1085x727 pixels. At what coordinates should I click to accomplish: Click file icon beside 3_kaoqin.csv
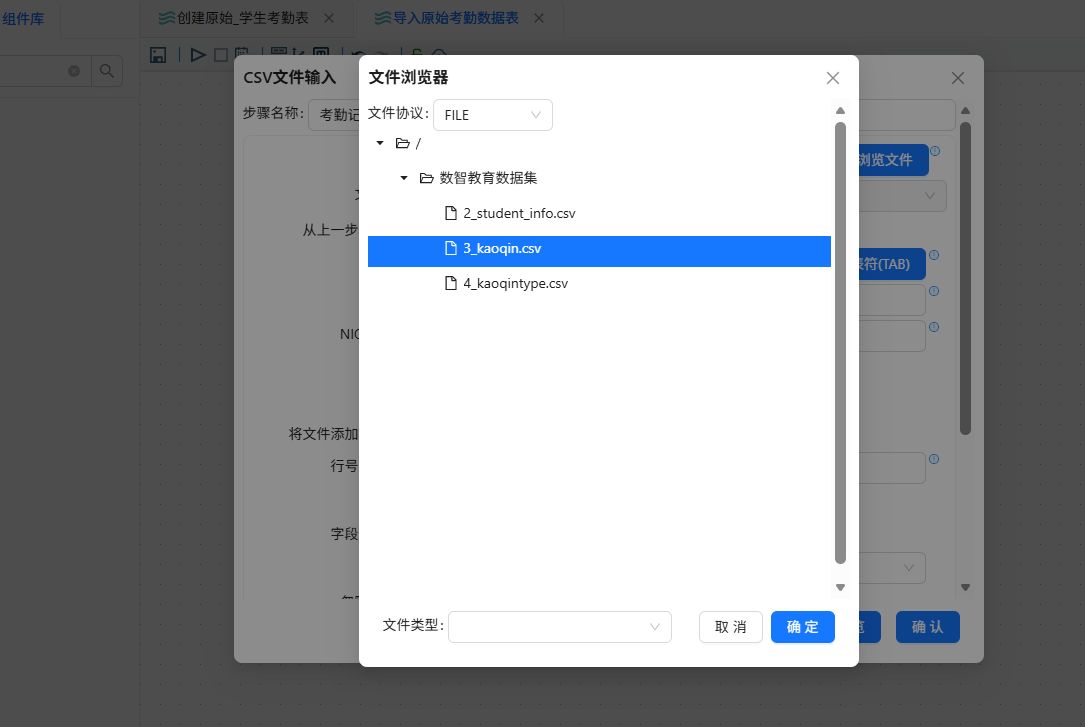tap(450, 248)
